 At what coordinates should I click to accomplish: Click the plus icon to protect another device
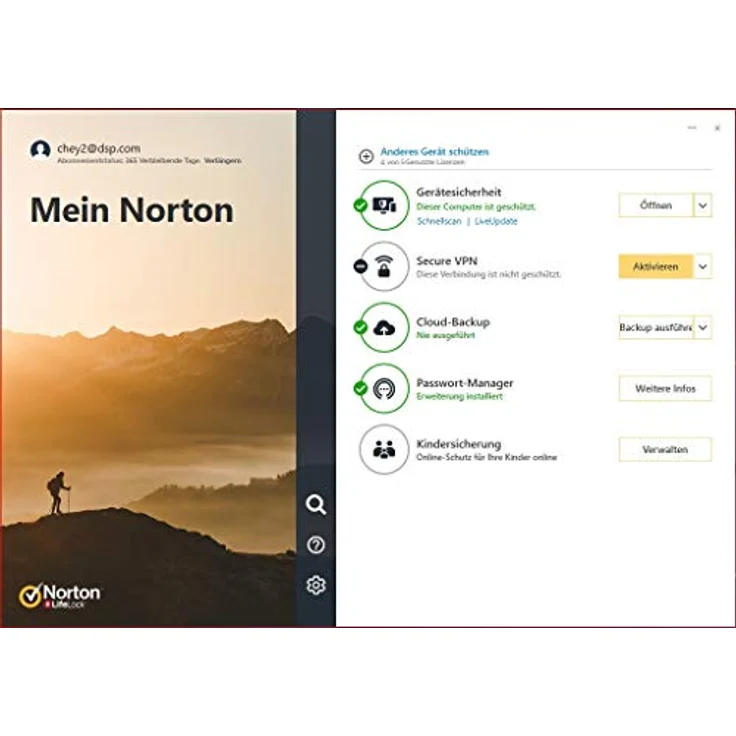(366, 156)
